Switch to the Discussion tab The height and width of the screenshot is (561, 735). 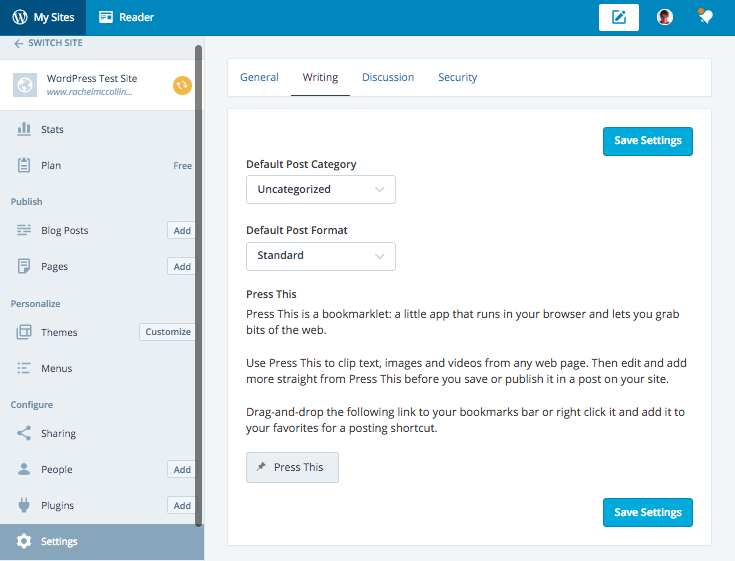click(388, 77)
